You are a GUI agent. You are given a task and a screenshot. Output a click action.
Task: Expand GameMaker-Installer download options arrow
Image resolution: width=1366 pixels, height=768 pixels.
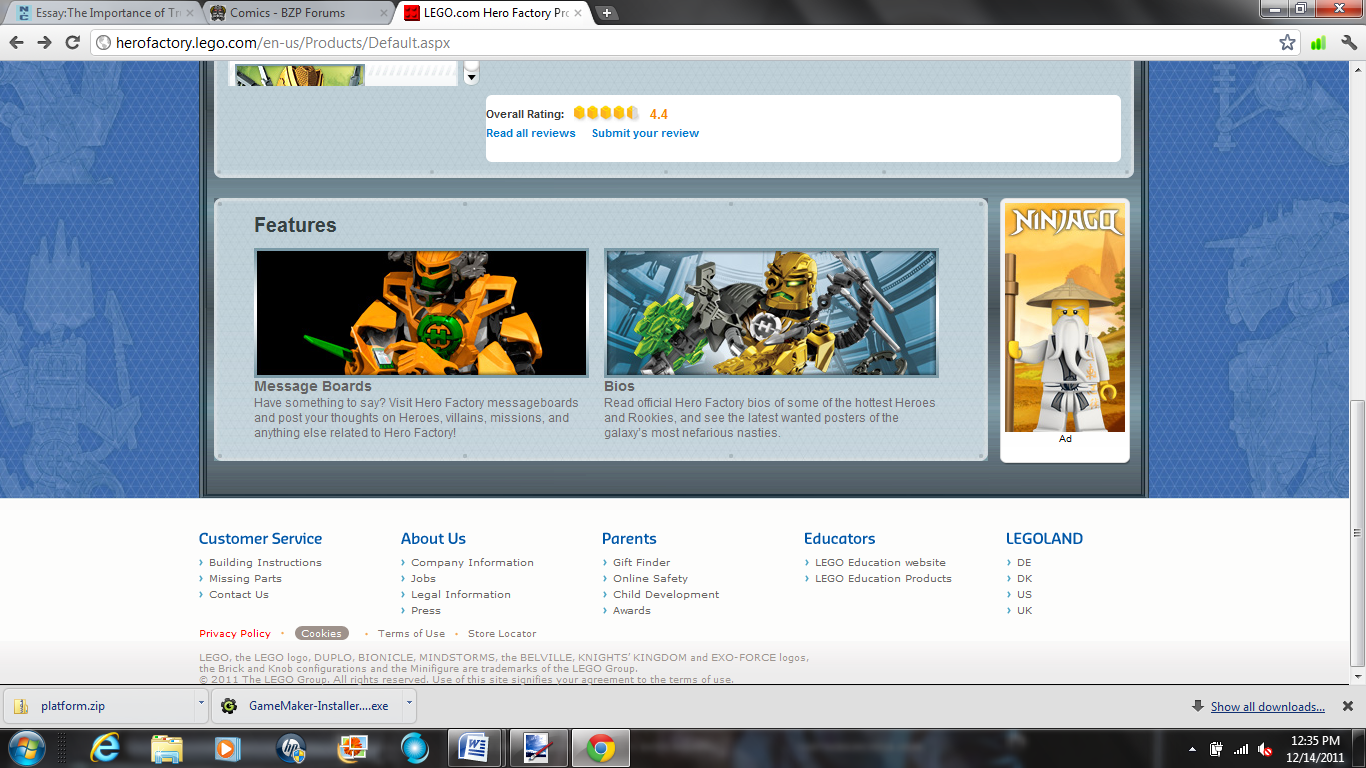click(409, 705)
